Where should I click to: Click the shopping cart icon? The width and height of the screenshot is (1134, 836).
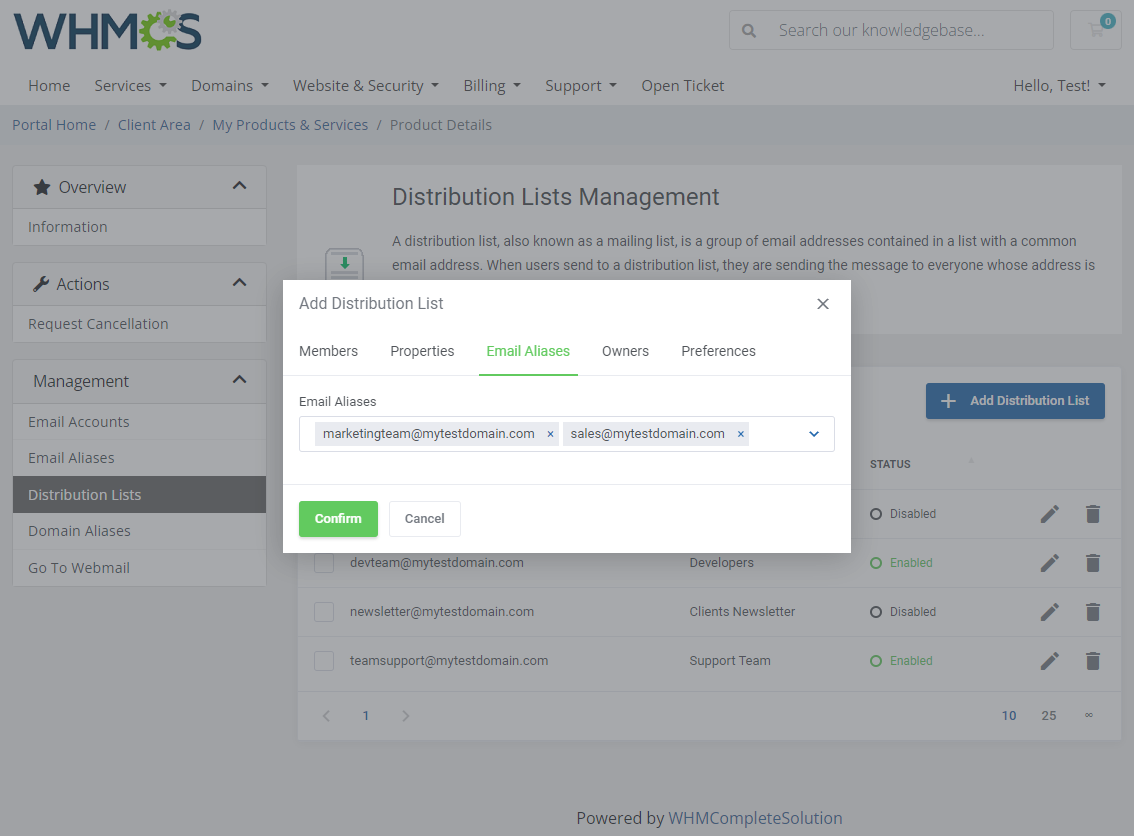pyautogui.click(x=1096, y=30)
